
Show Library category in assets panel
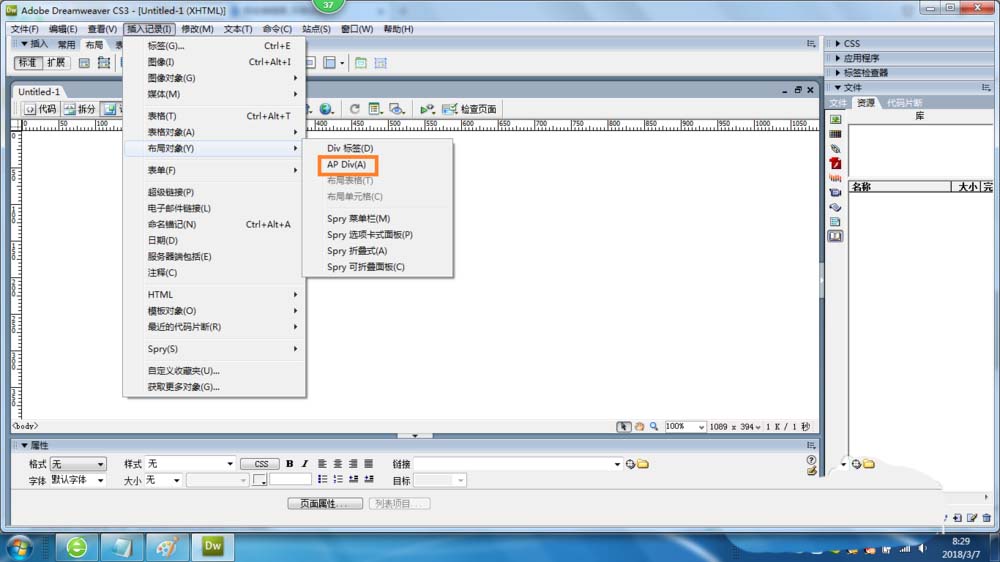pos(835,236)
